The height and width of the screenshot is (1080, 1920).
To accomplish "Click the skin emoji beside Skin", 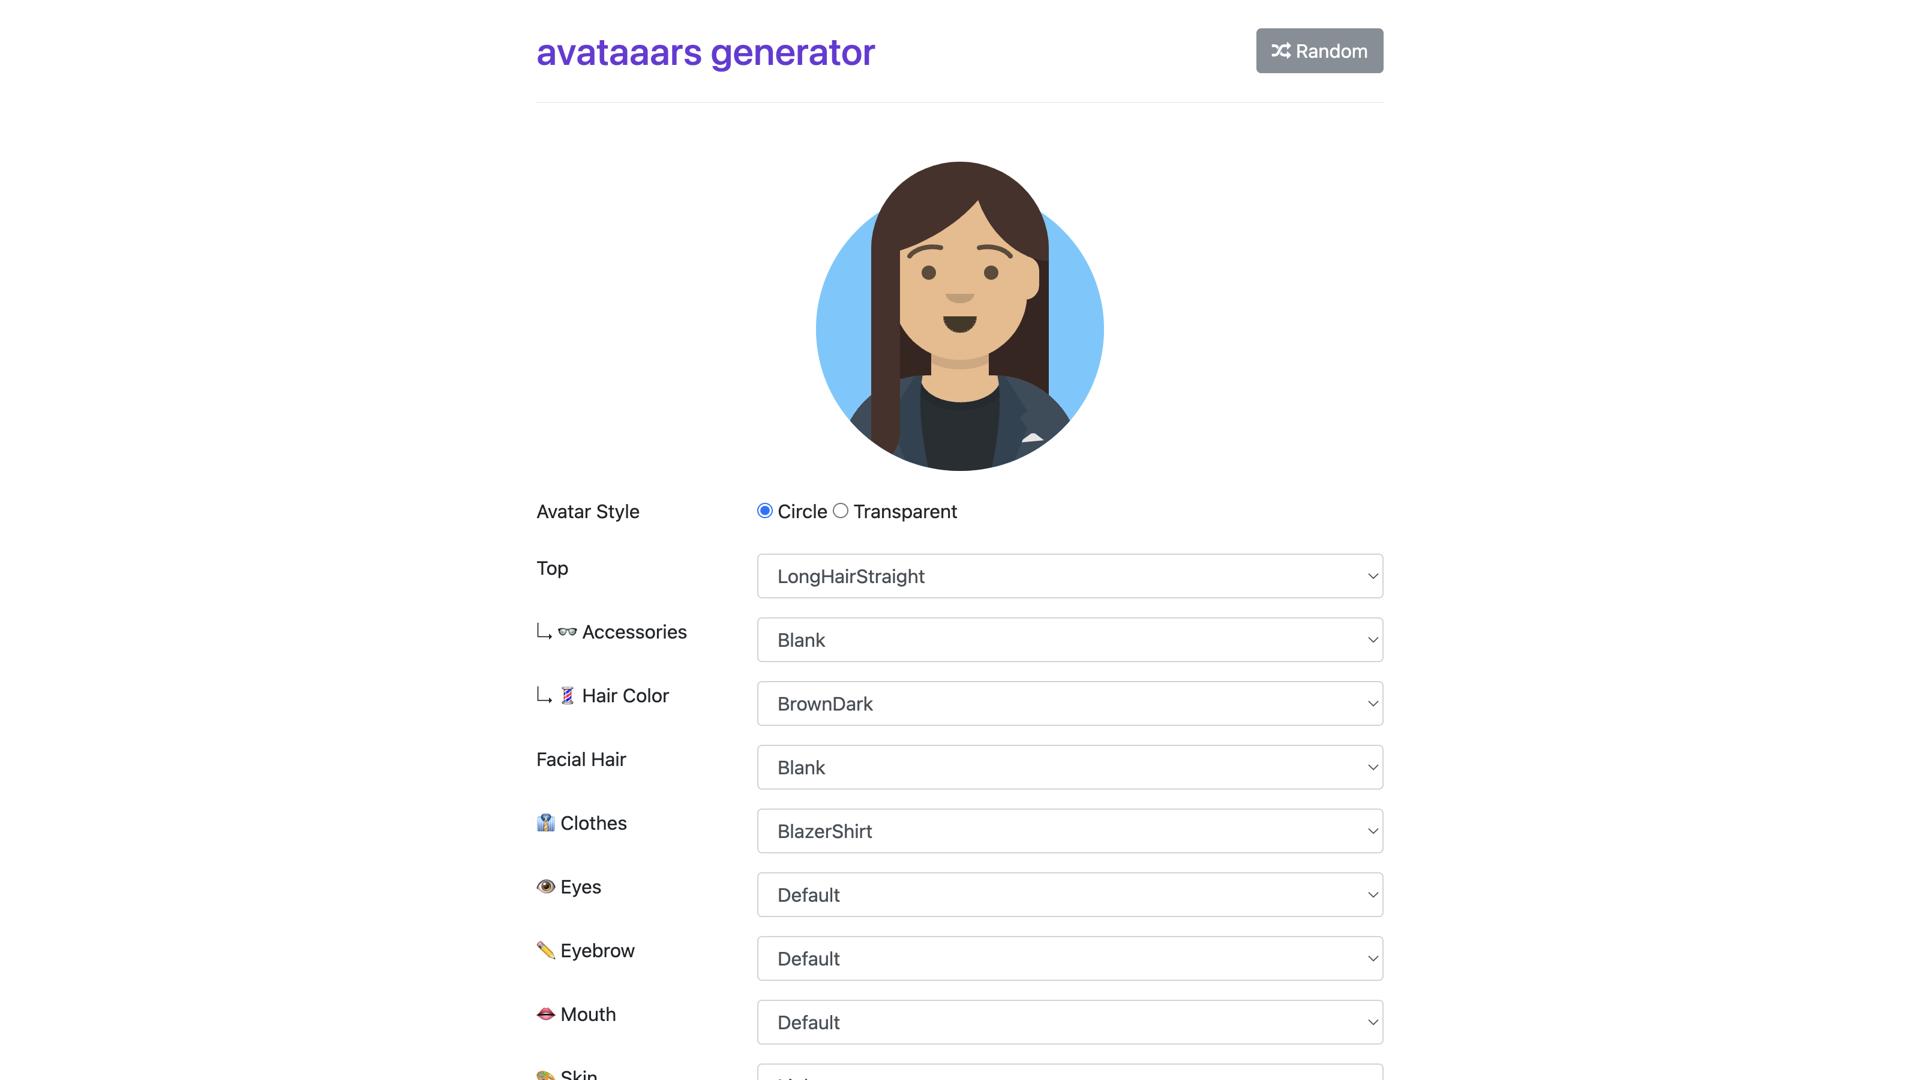I will point(545,1074).
